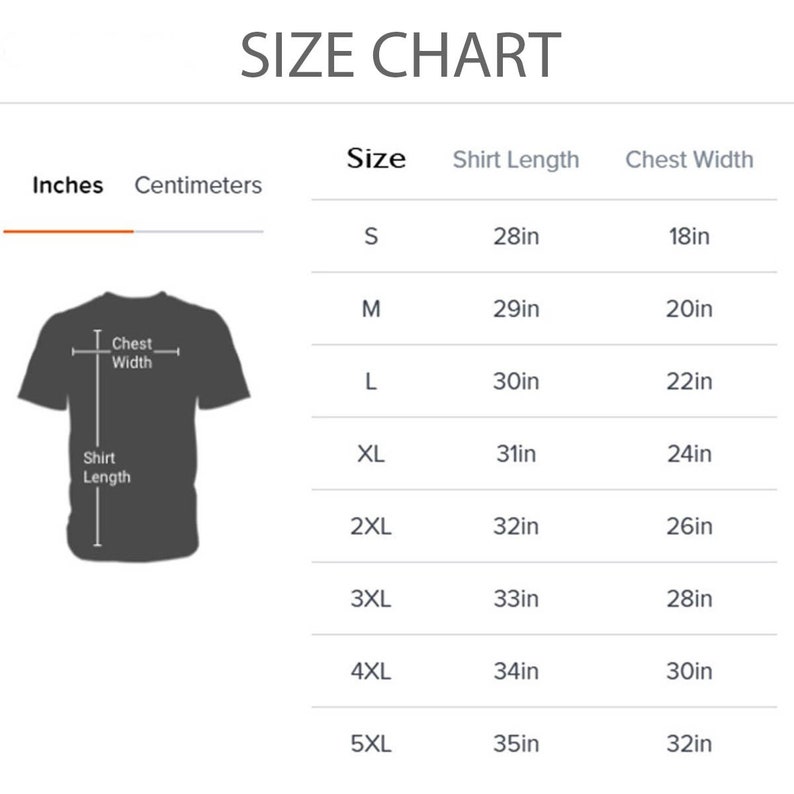Select the 2XL size label
The width and height of the screenshot is (794, 794).
point(371,527)
